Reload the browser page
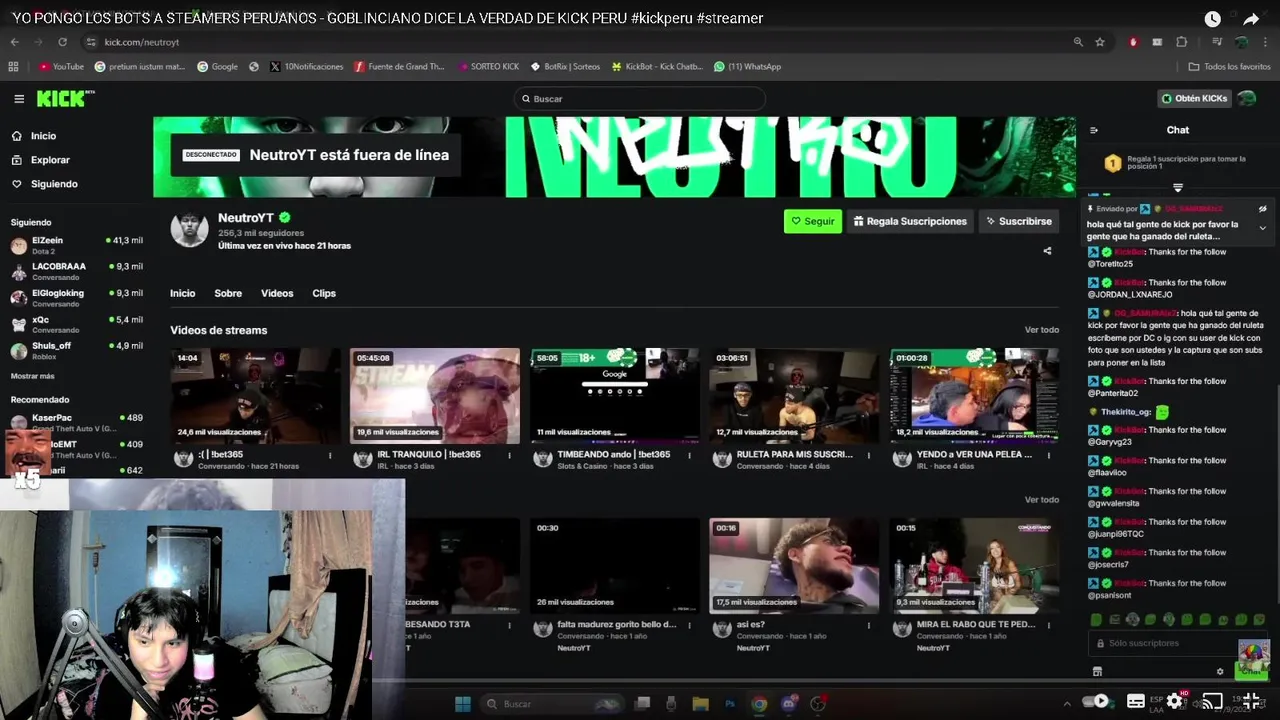This screenshot has width=1280, height=720. [62, 42]
